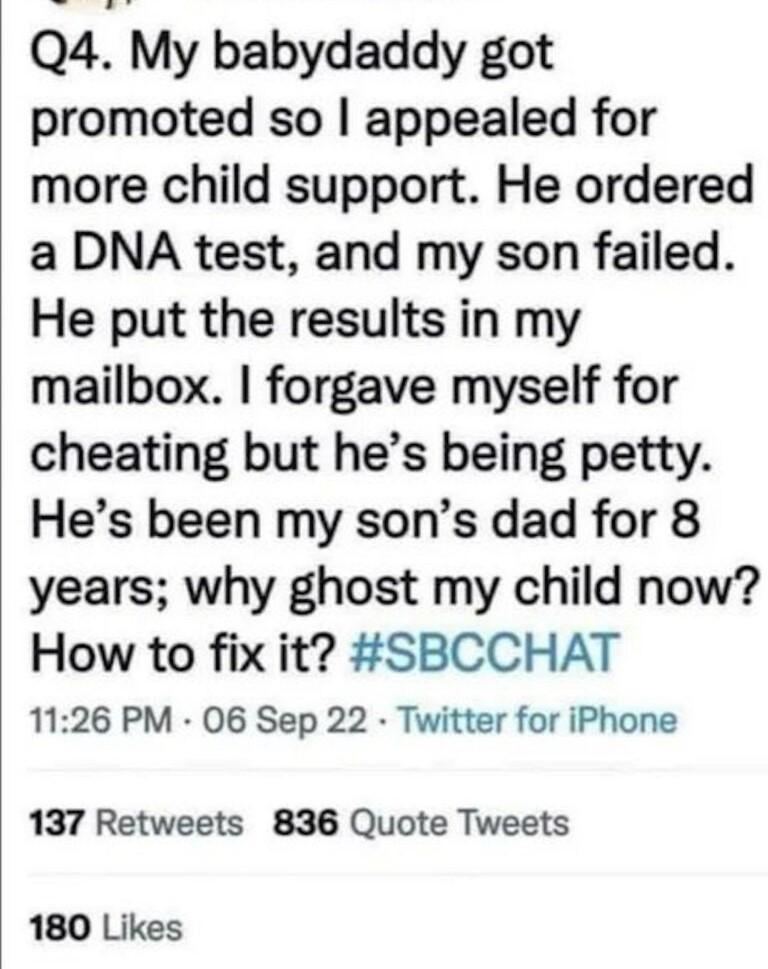The image size is (768, 969).
Task: Click the word 'cheating' in the tweet
Action: [x=125, y=455]
